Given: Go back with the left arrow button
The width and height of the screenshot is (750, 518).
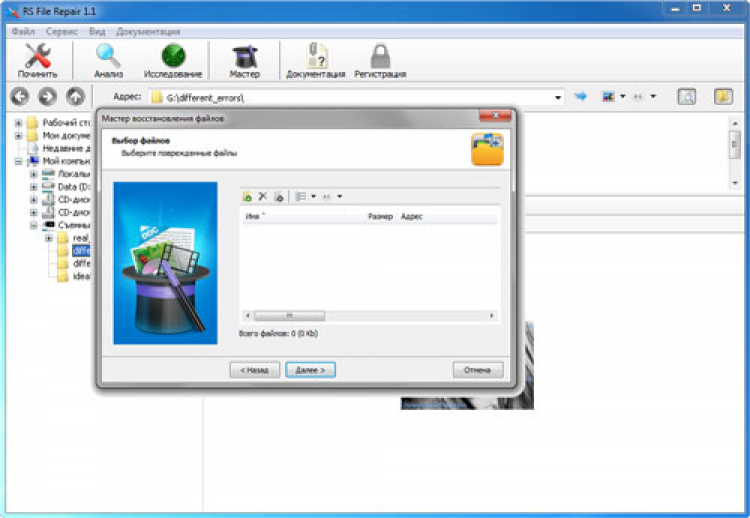Looking at the screenshot, I should (20, 97).
